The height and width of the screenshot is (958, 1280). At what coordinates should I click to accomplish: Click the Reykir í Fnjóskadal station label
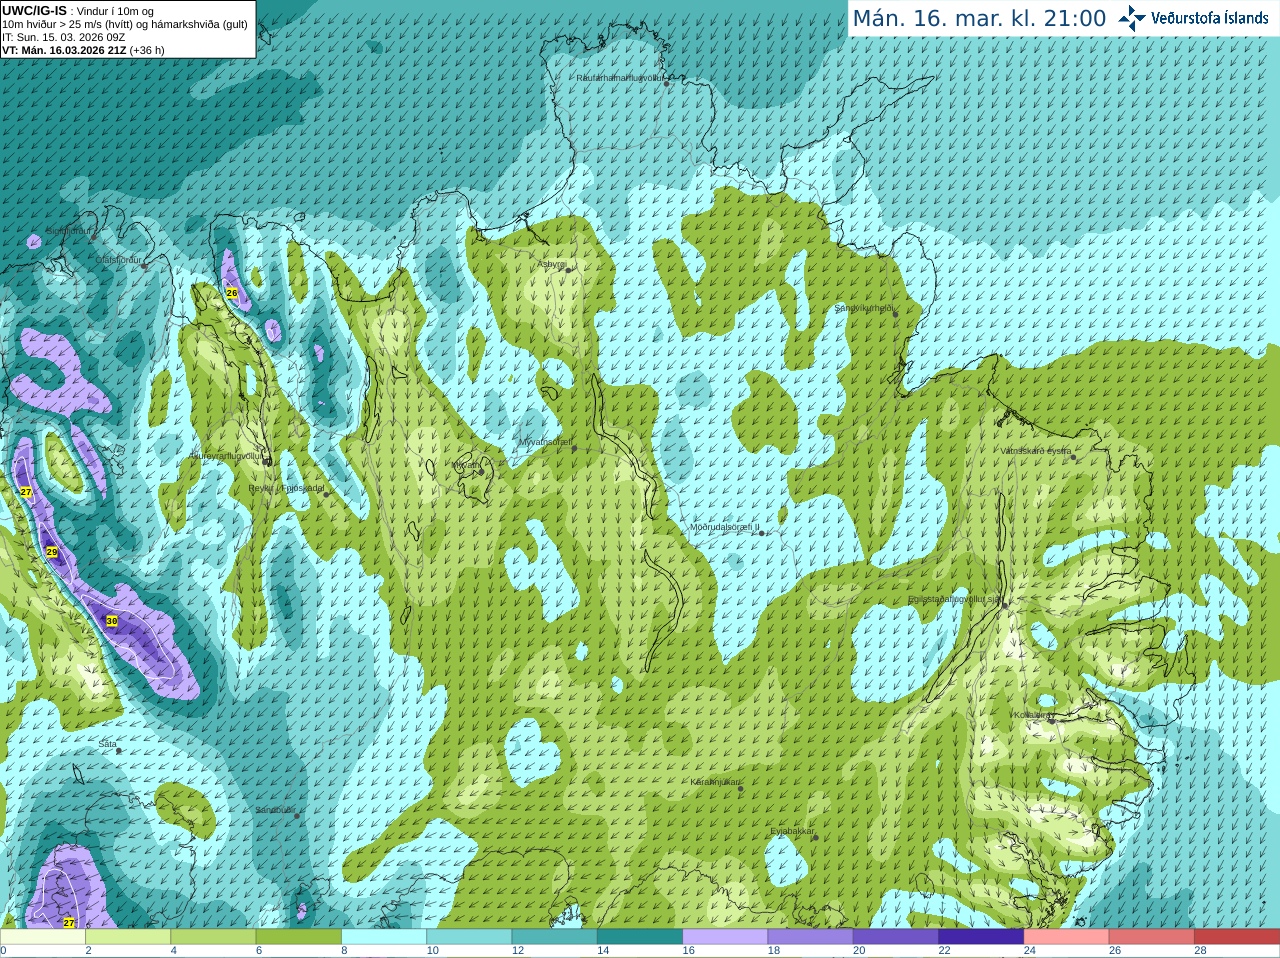pos(286,489)
